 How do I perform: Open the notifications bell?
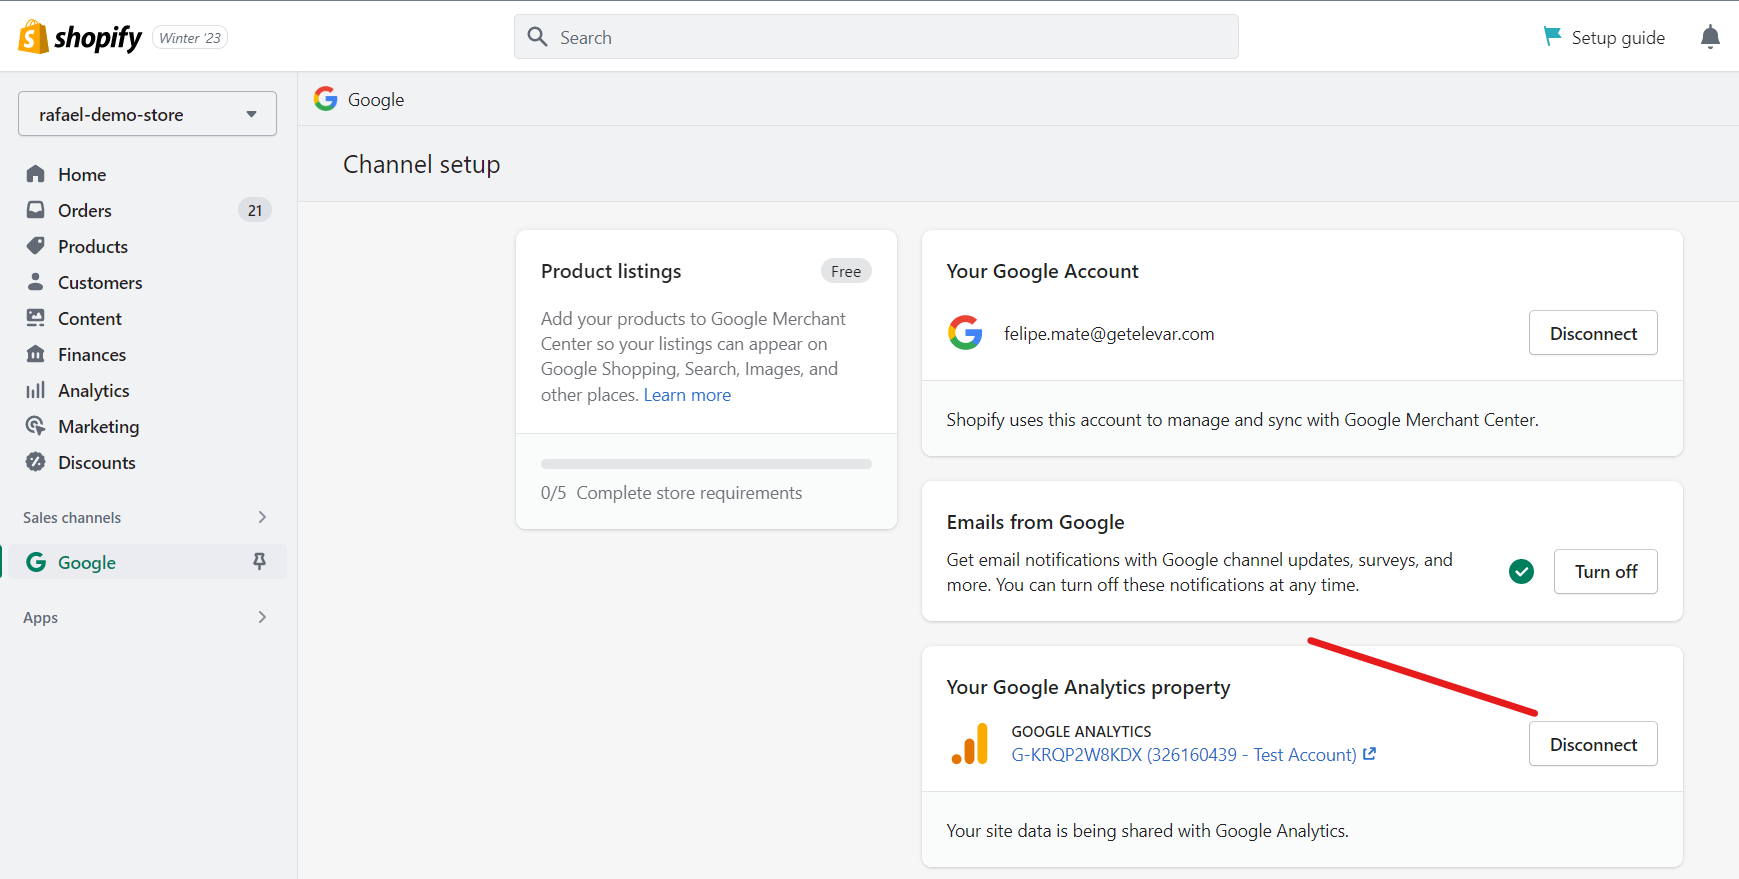point(1710,37)
